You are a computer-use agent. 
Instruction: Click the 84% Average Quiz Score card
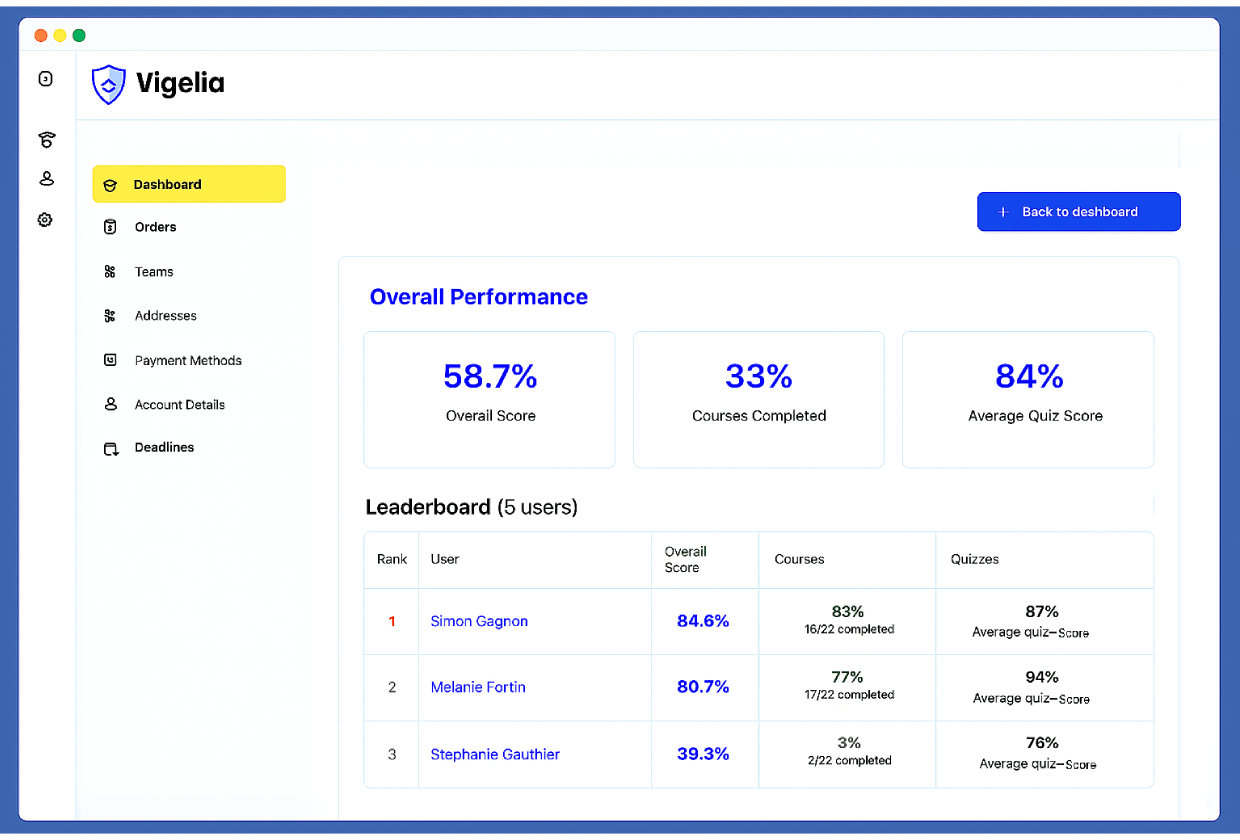tap(1028, 399)
